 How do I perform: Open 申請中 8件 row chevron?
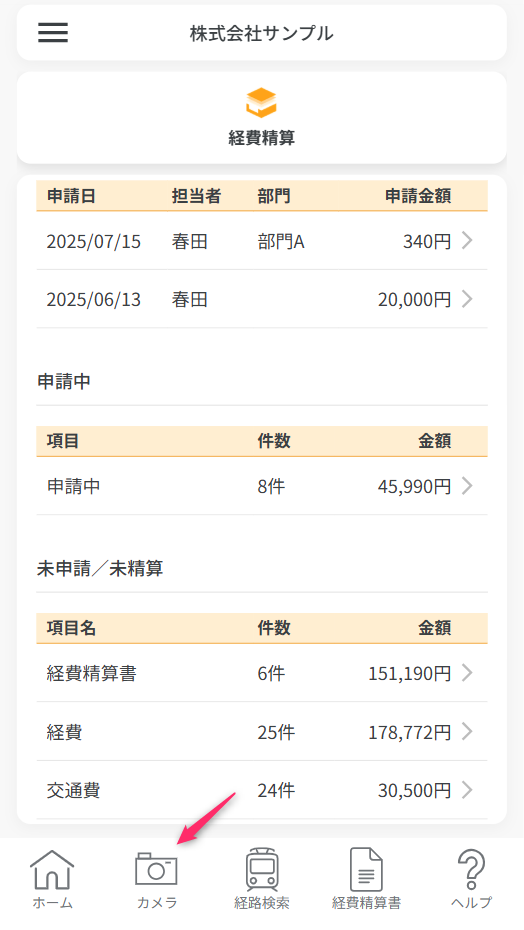[467, 486]
